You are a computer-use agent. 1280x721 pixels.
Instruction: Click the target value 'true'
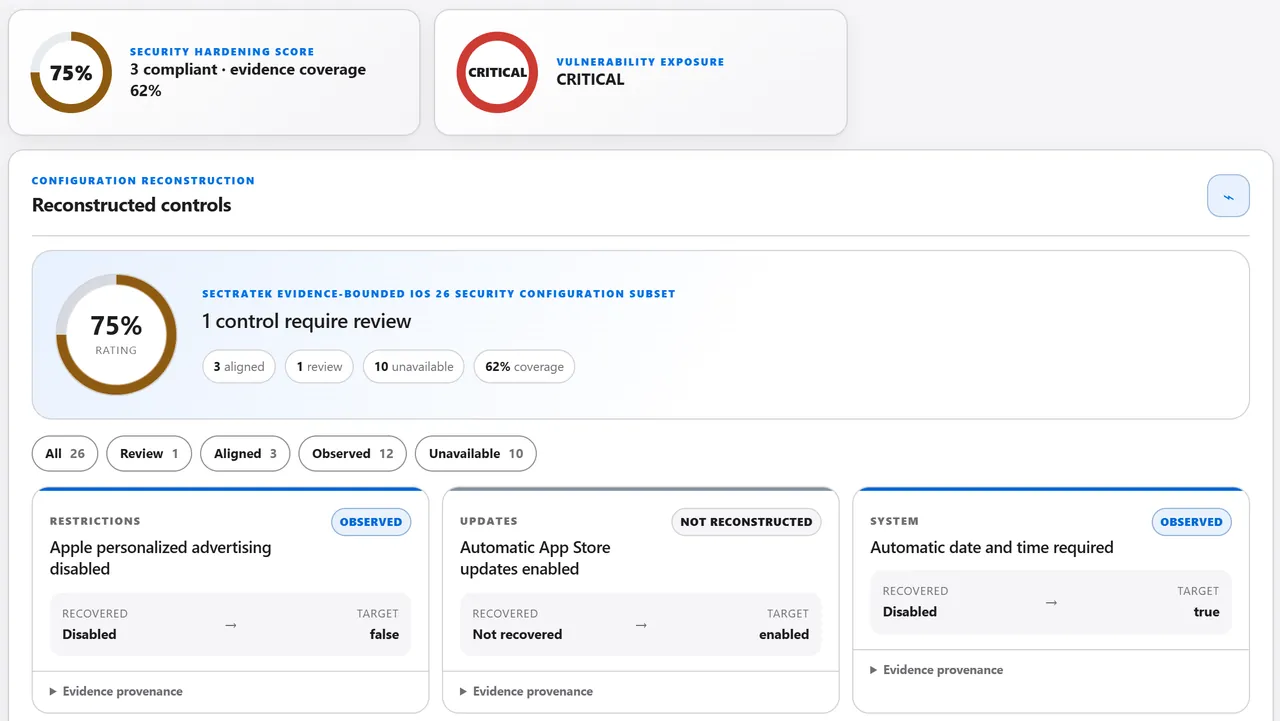1207,612
